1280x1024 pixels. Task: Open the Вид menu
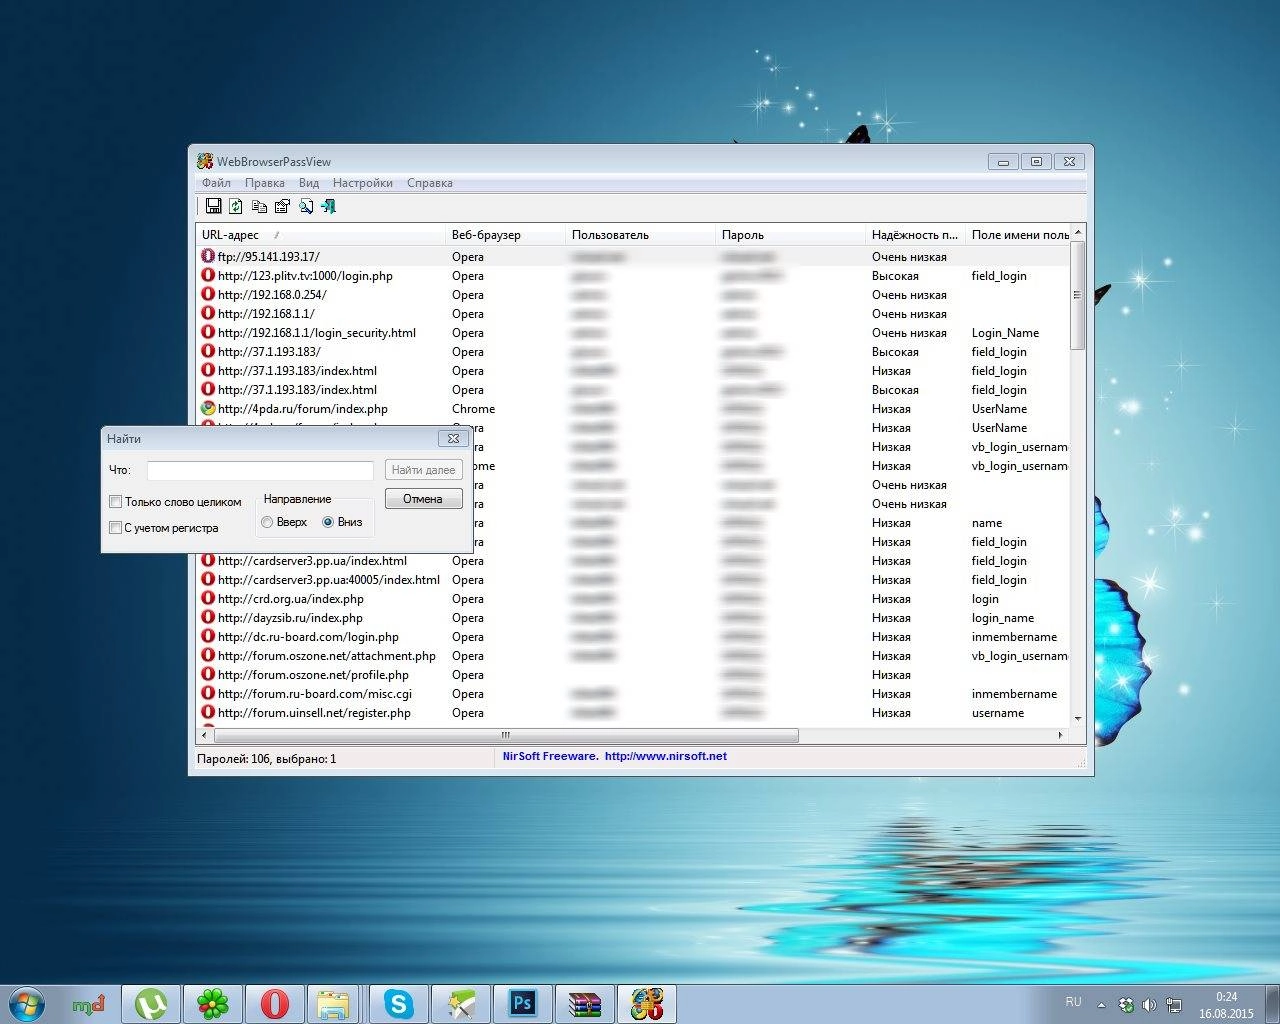(309, 183)
